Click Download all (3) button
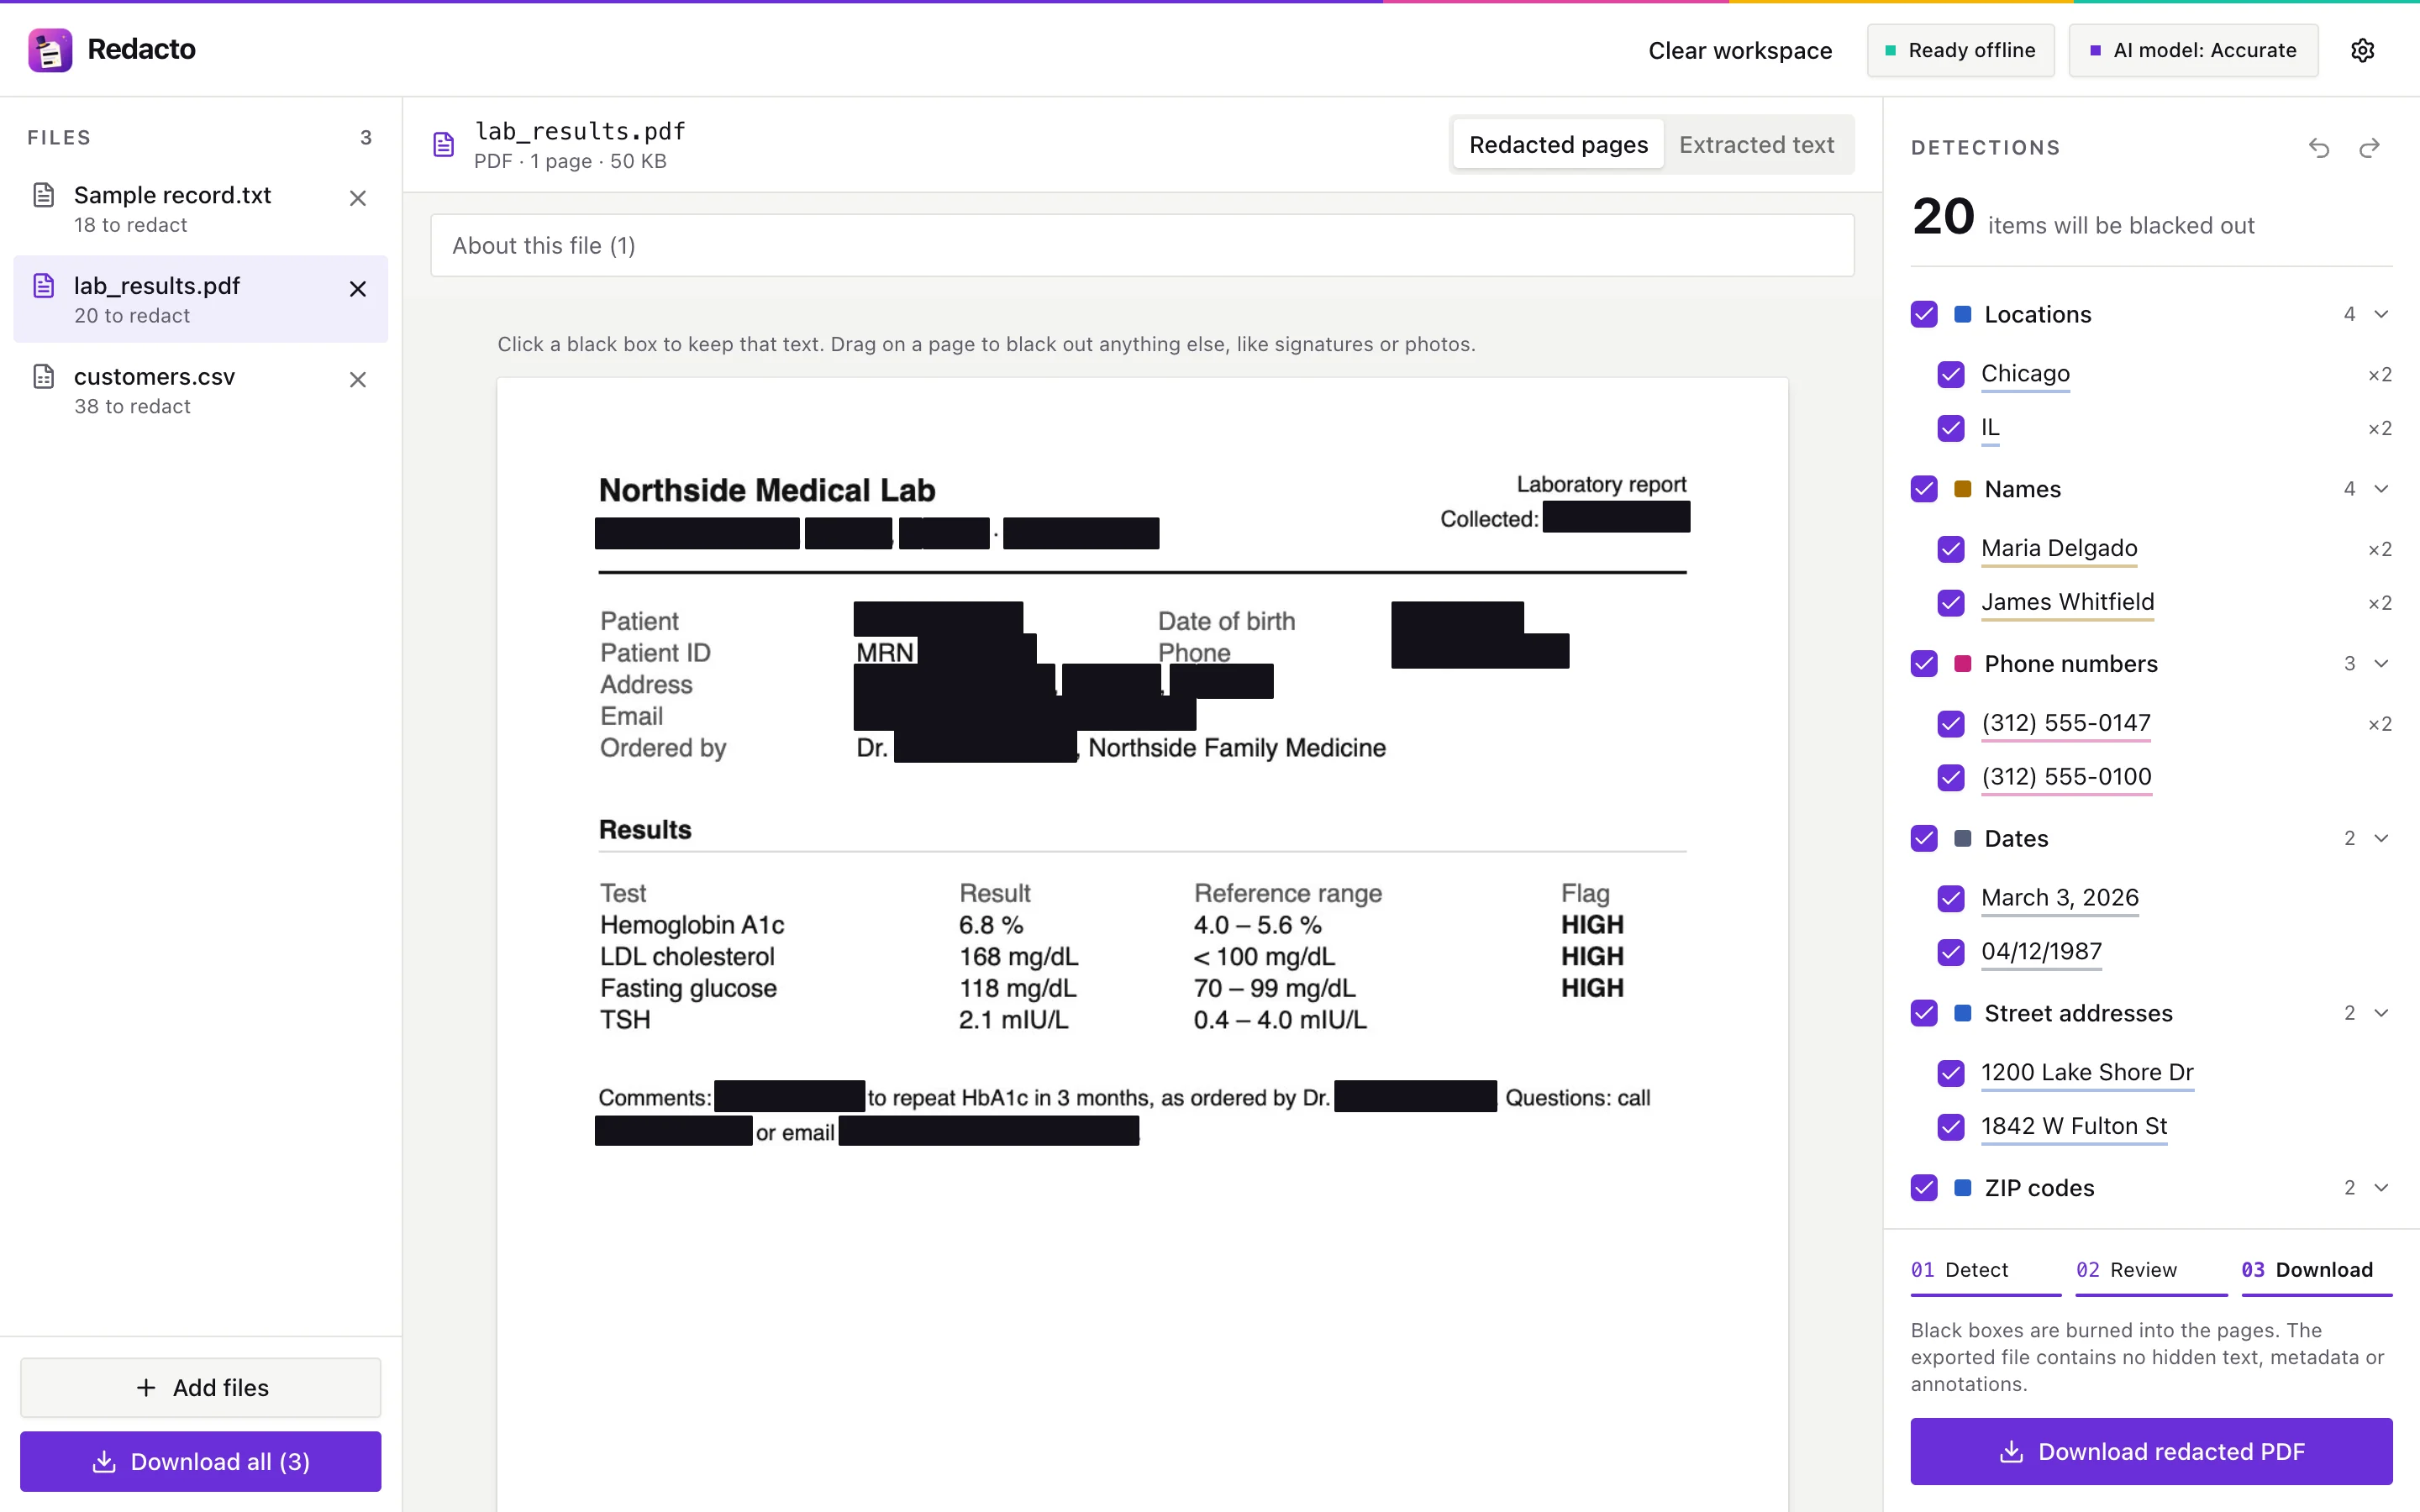This screenshot has height=1512, width=2420. pyautogui.click(x=200, y=1461)
